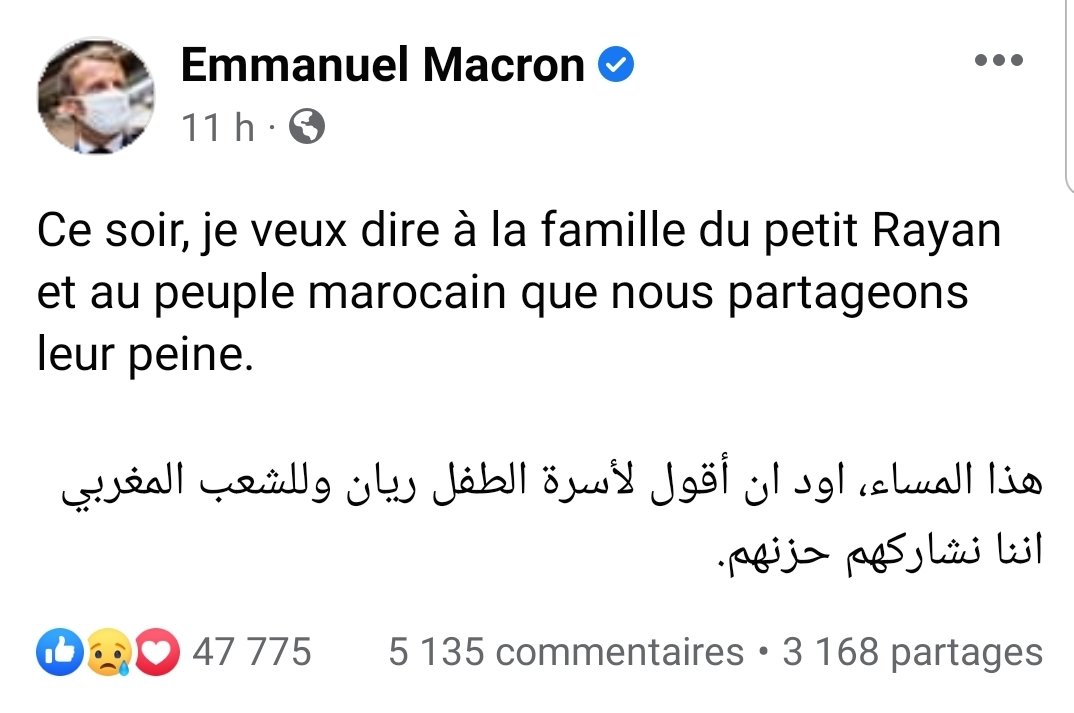This screenshot has width=1074, height=713.
Task: Click the globe public audience icon
Action: coord(306,127)
